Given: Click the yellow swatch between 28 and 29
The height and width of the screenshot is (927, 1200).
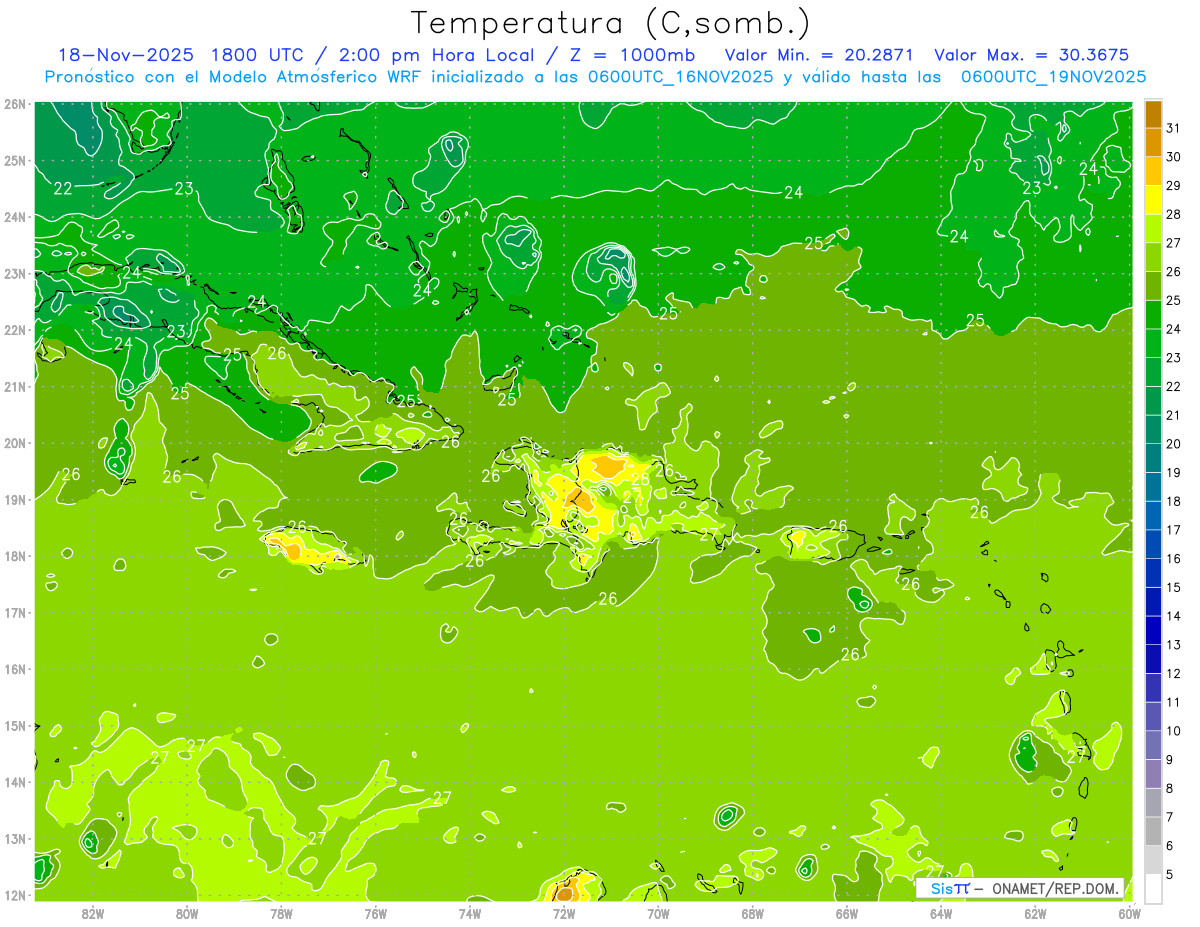Looking at the screenshot, I should (1154, 200).
